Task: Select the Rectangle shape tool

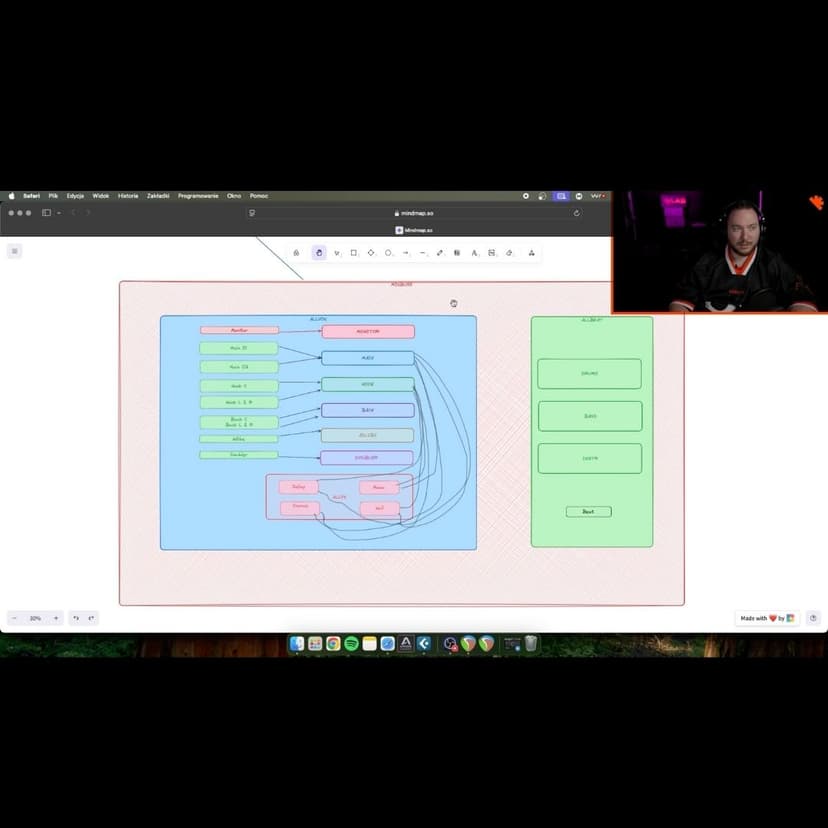Action: (353, 253)
